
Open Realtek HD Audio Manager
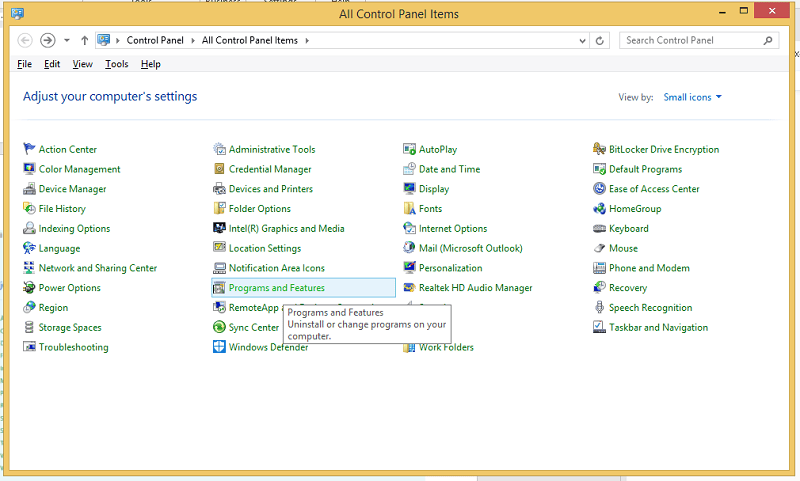click(x=475, y=288)
